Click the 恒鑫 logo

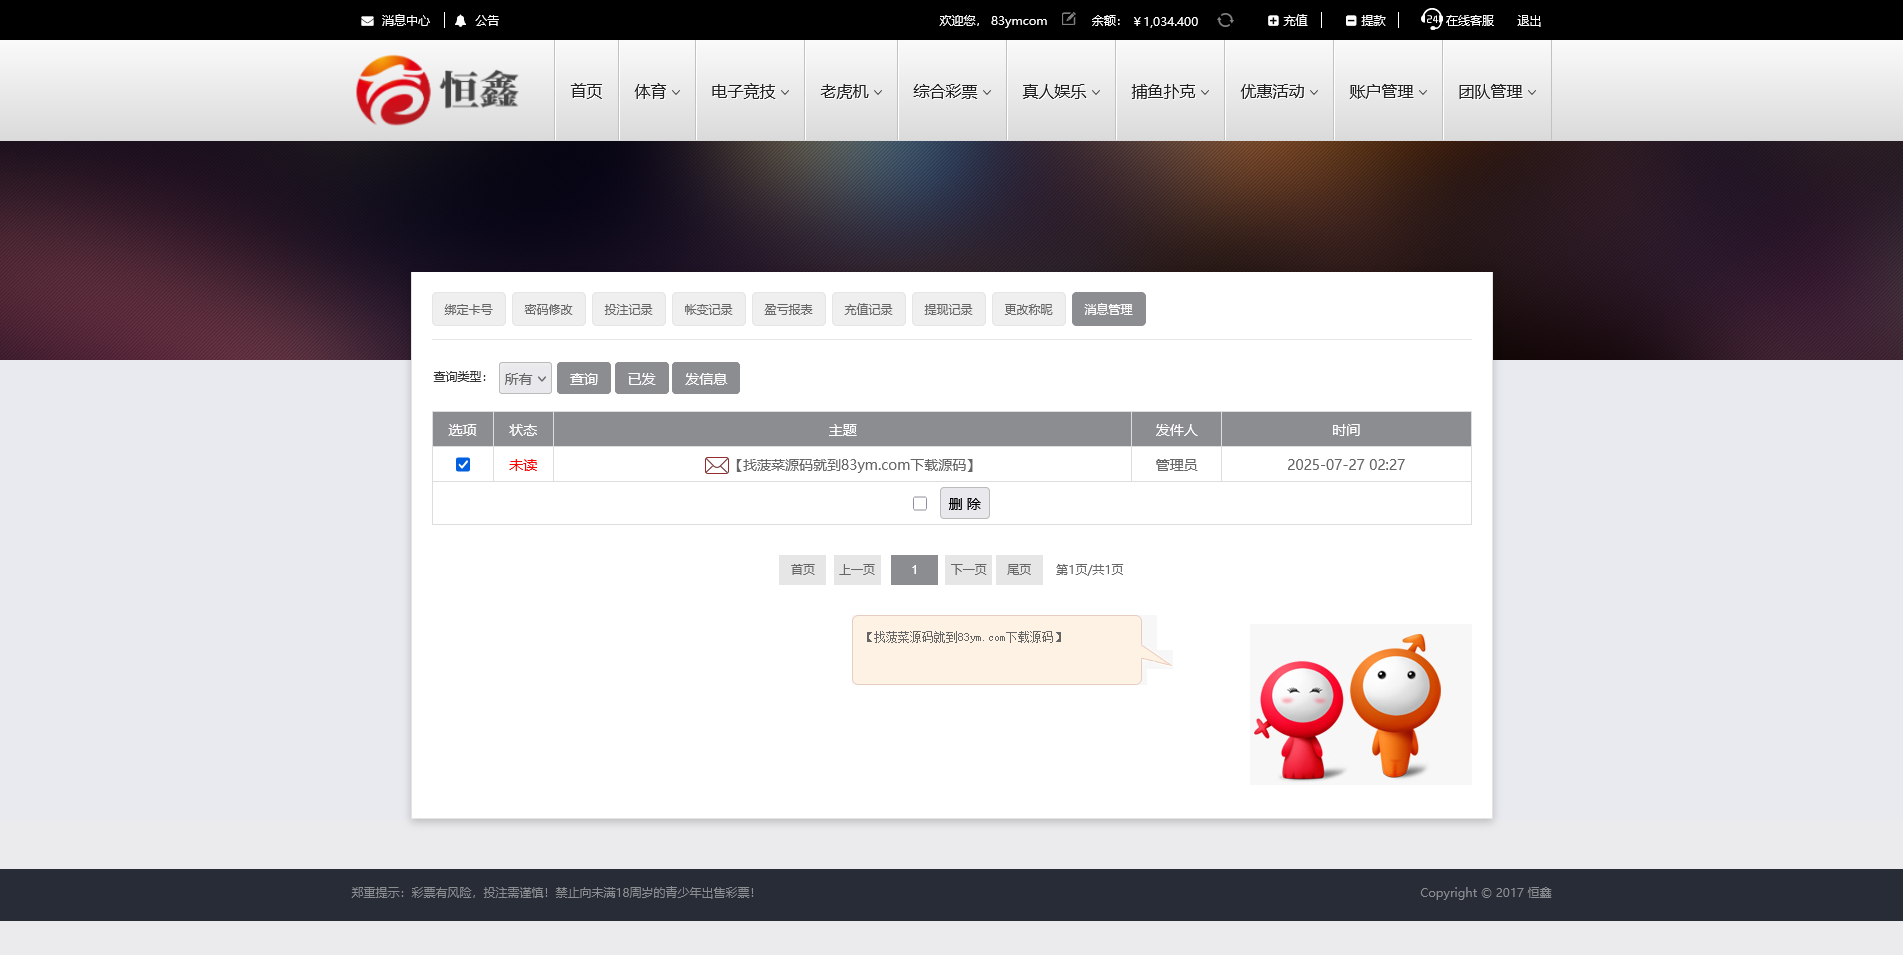coord(437,90)
